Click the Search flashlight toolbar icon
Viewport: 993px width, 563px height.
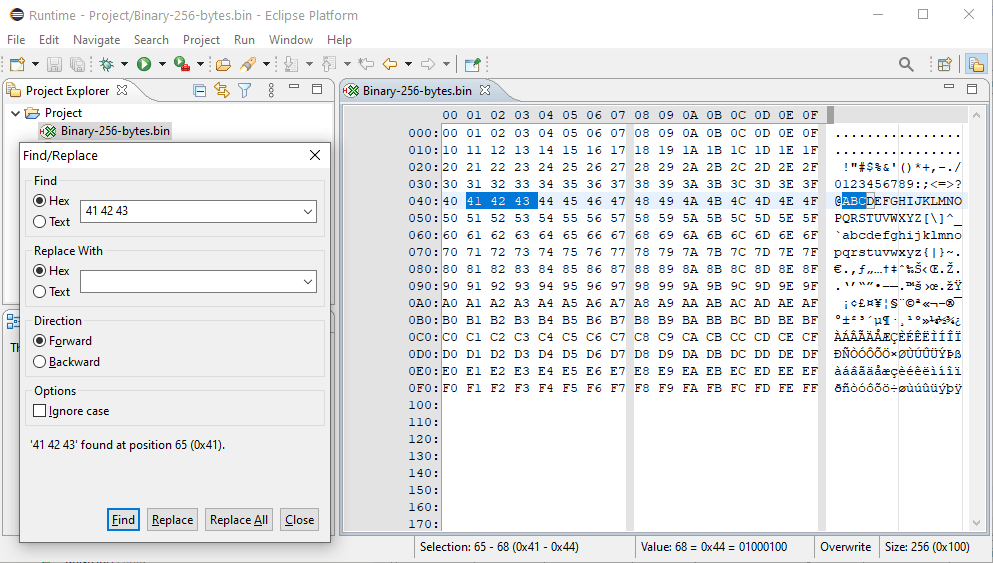(248, 64)
